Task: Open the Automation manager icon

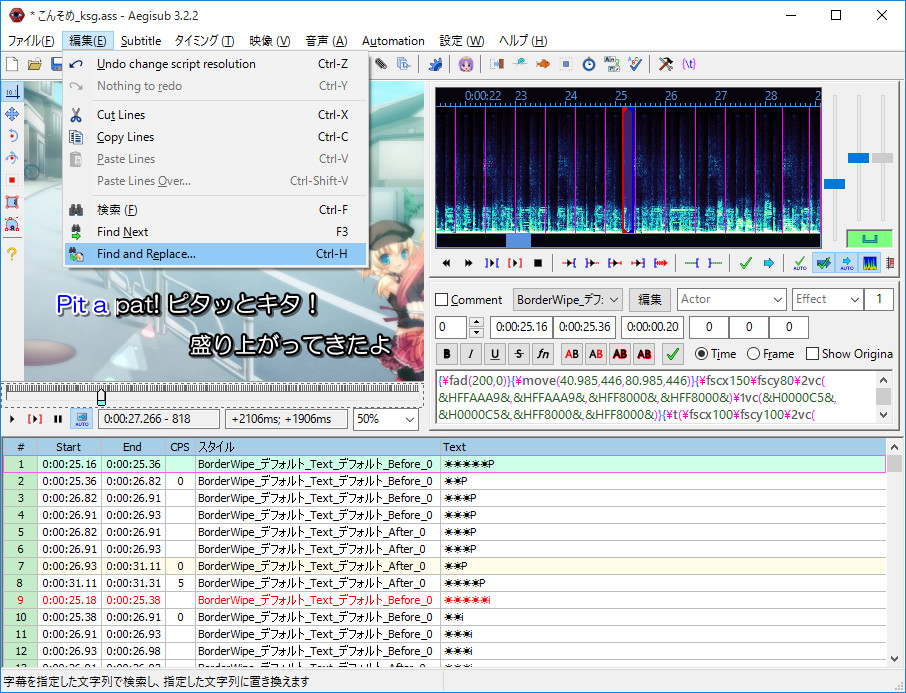Action: (436, 64)
